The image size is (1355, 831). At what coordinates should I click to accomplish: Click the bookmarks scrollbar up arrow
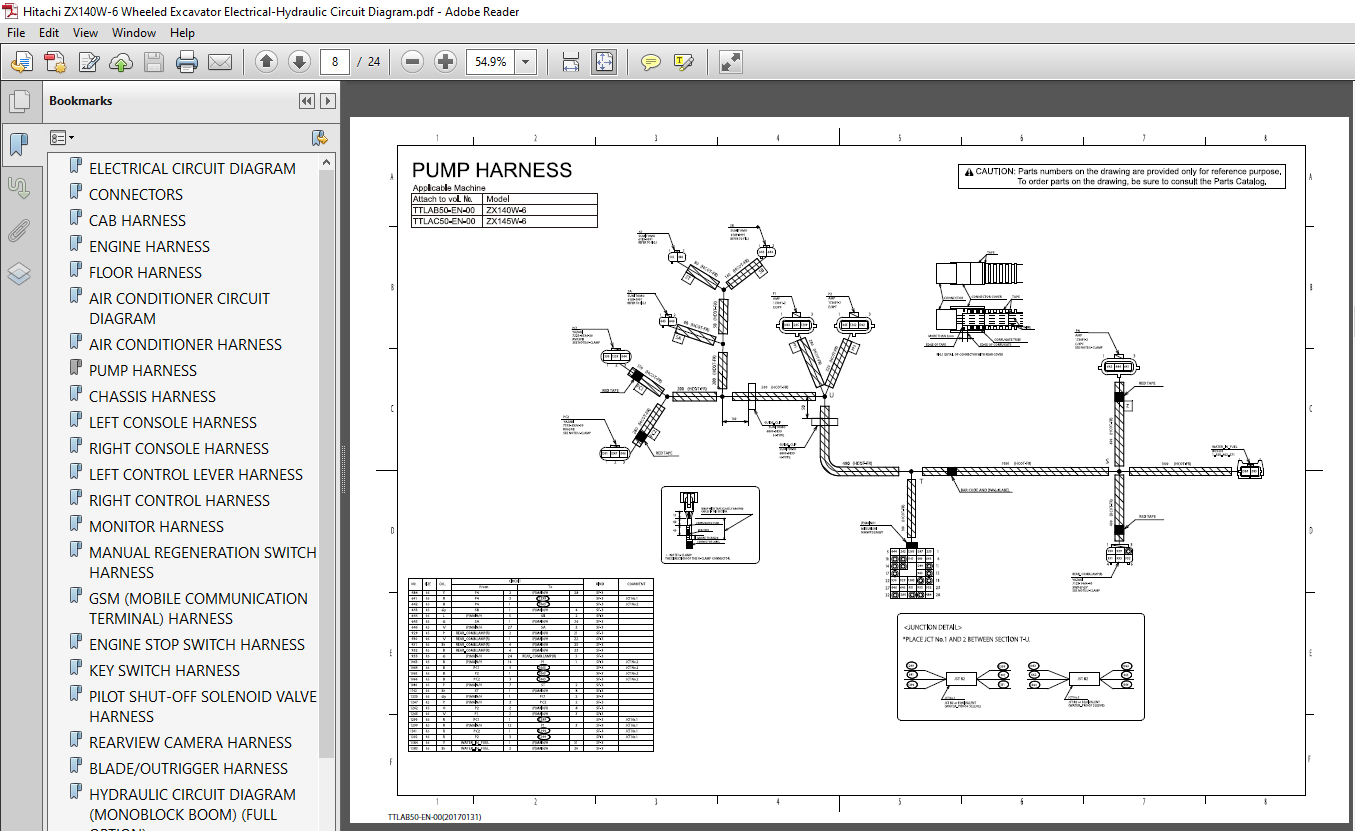pos(327,161)
